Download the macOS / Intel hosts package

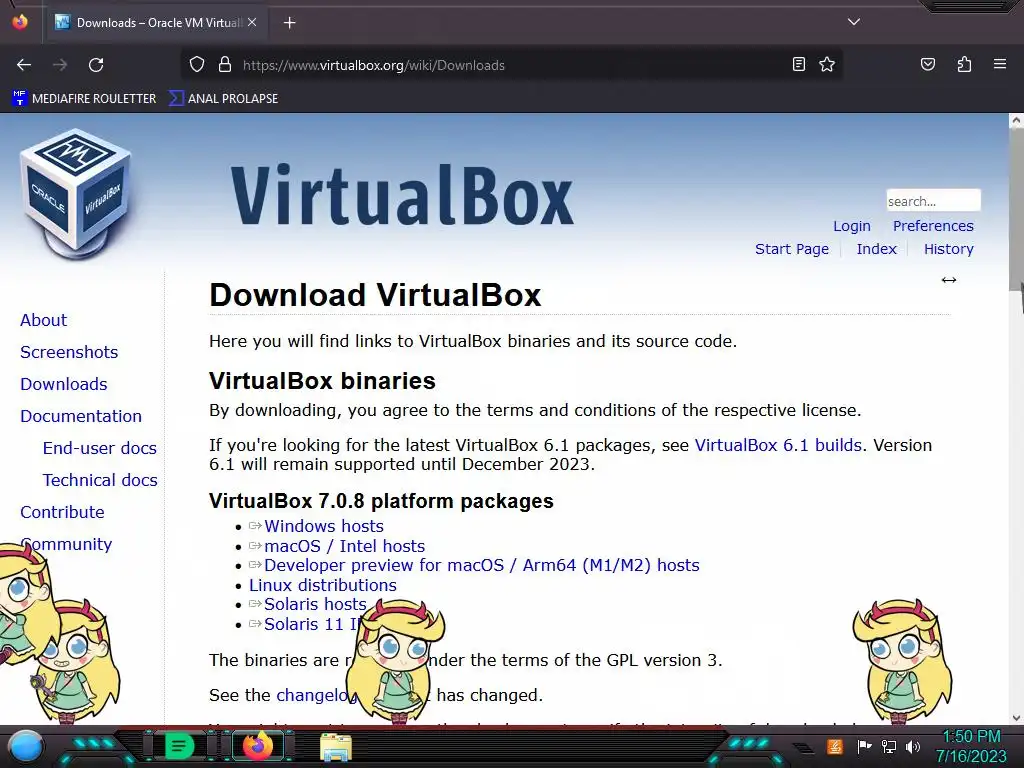(x=344, y=546)
